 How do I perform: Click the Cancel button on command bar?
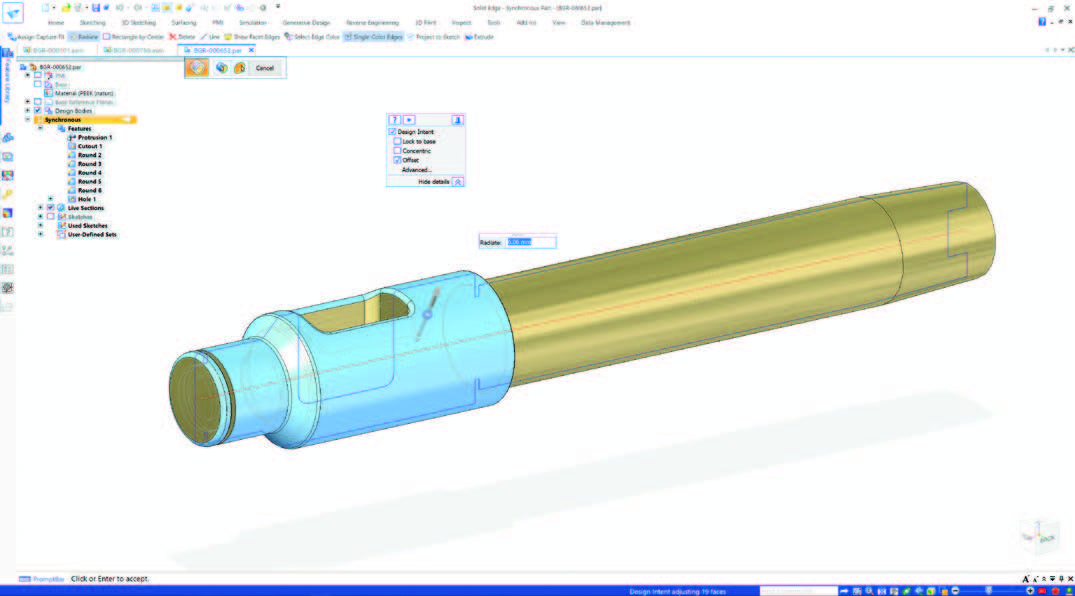(265, 68)
